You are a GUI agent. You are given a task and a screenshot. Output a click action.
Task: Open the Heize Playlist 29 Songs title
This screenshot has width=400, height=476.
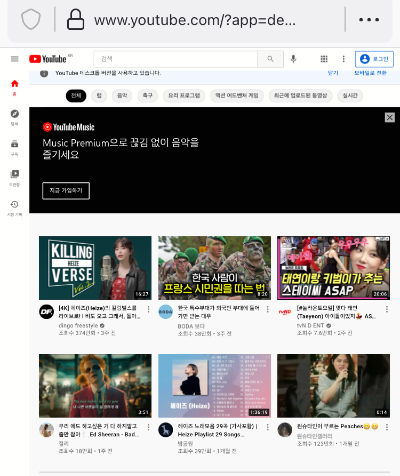coord(217,430)
